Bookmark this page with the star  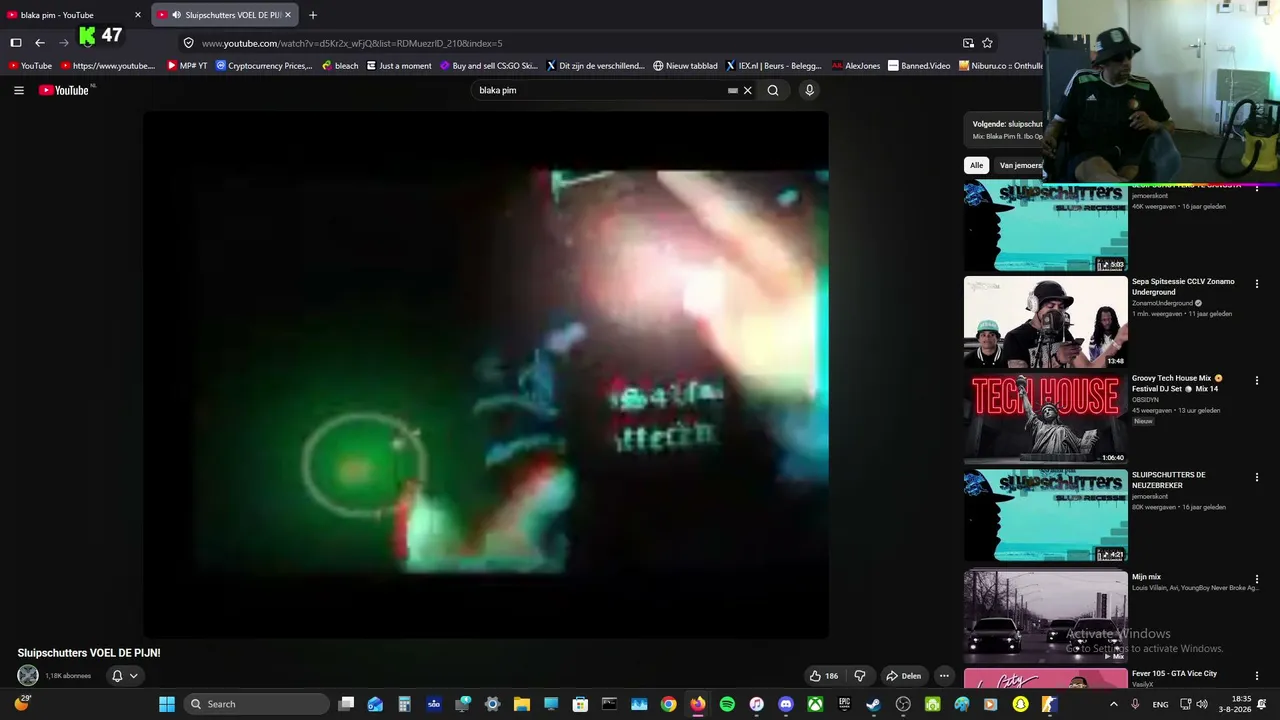(x=987, y=43)
